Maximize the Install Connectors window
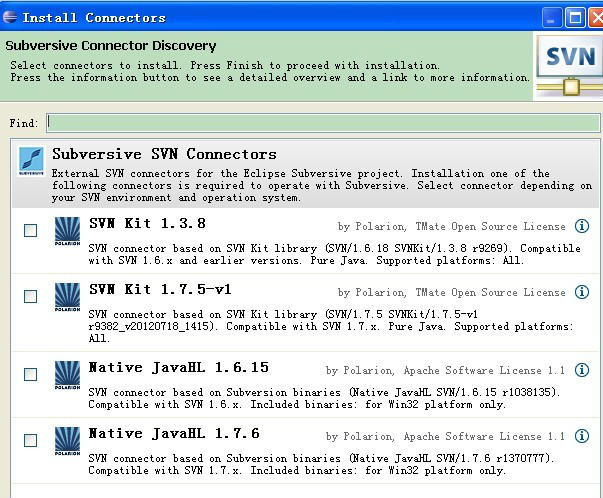Viewport: 603px width, 498px height. [575, 18]
